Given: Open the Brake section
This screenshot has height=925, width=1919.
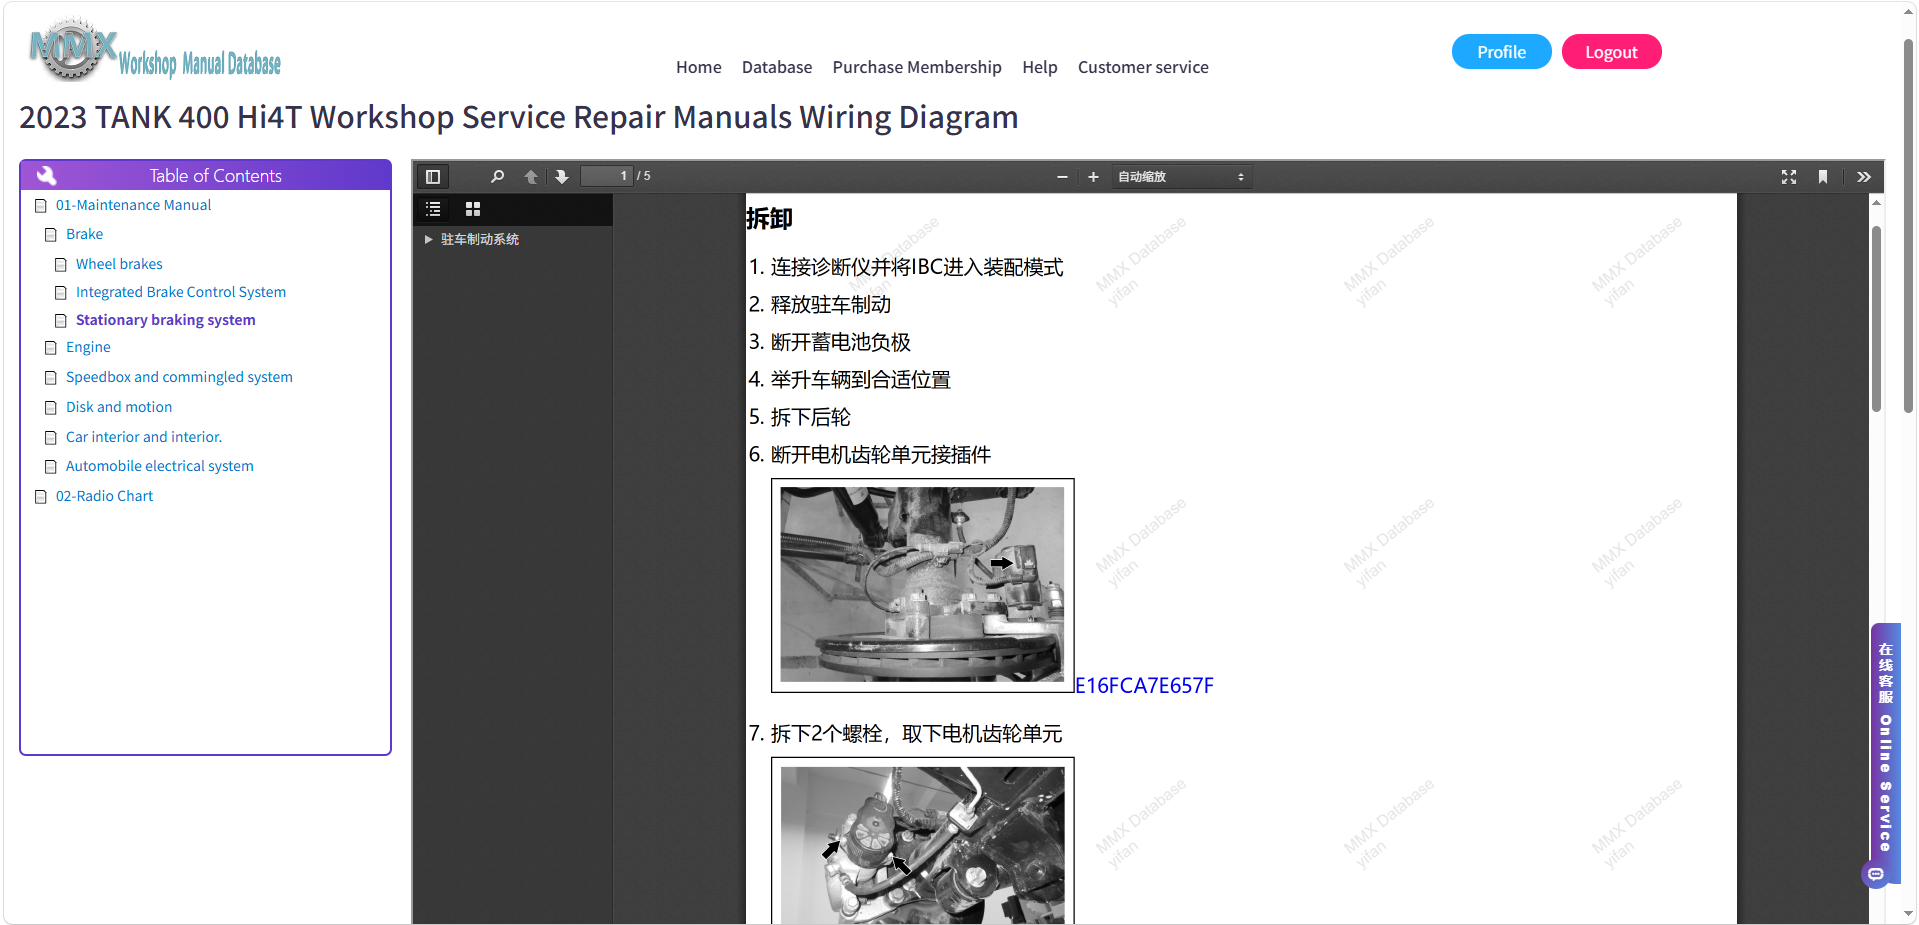Looking at the screenshot, I should [84, 234].
